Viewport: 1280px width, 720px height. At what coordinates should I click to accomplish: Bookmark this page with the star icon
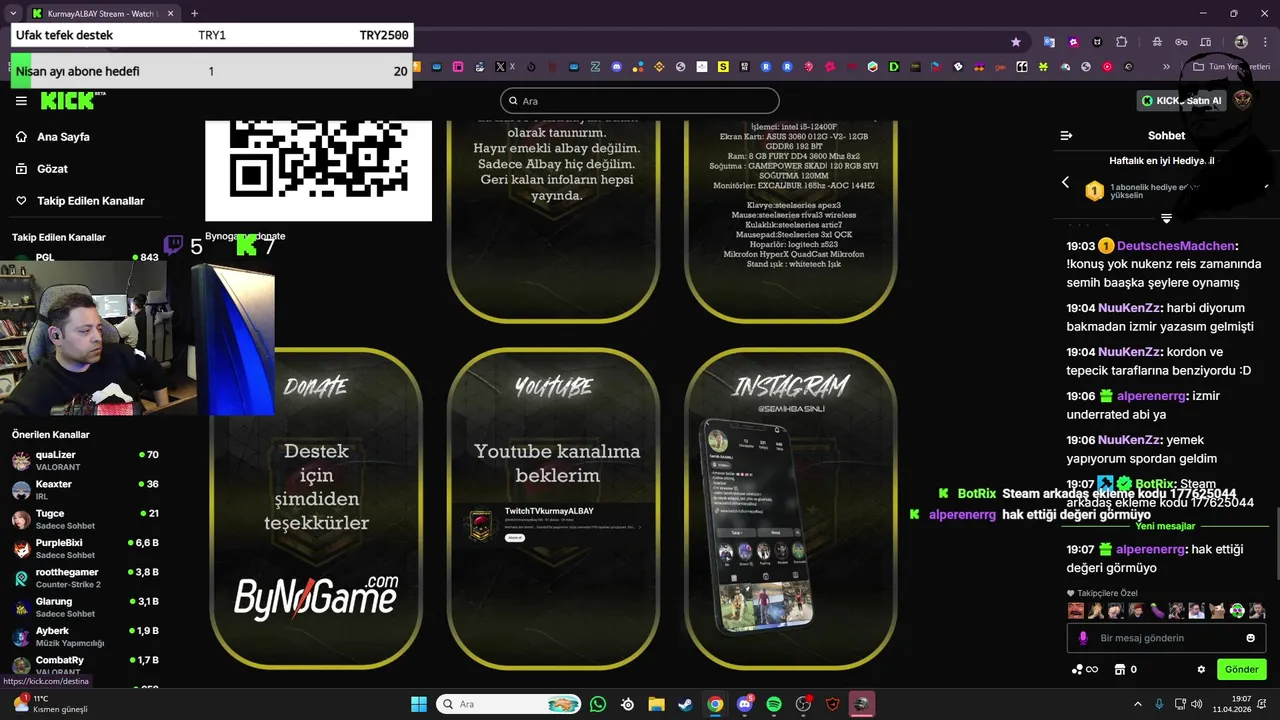[1016, 42]
